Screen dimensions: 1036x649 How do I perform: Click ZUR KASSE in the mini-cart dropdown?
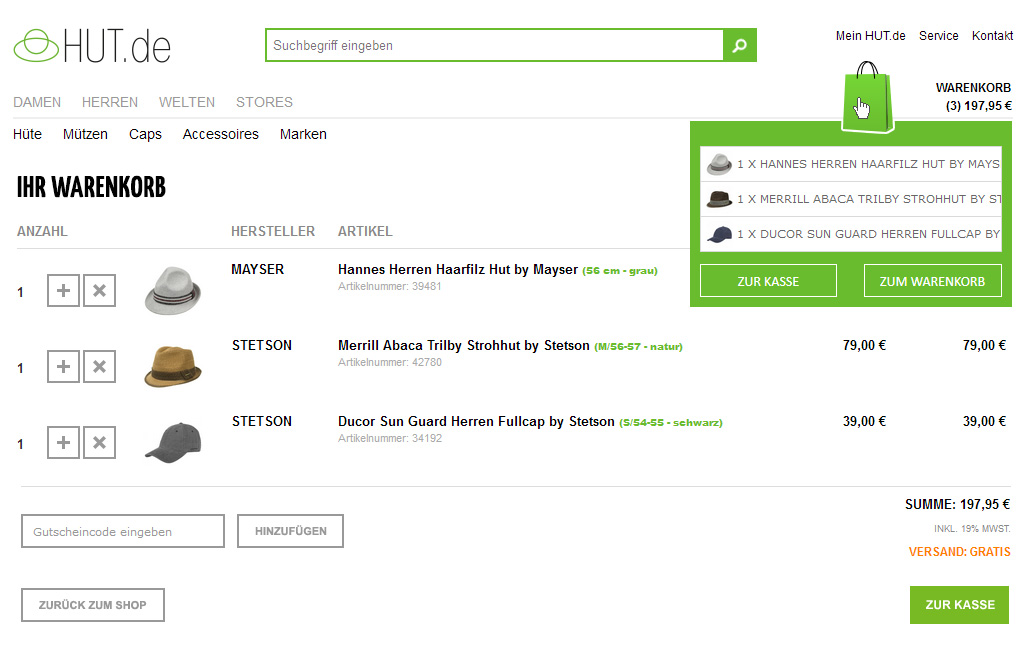[768, 281]
